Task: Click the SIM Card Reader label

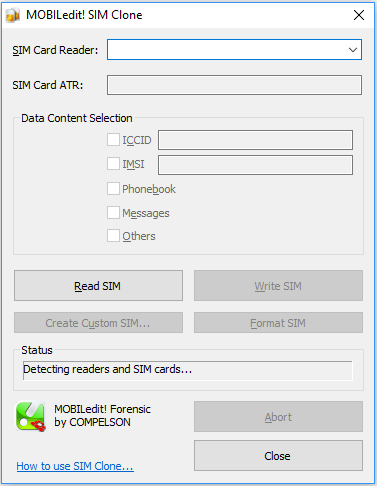Action: (55, 50)
